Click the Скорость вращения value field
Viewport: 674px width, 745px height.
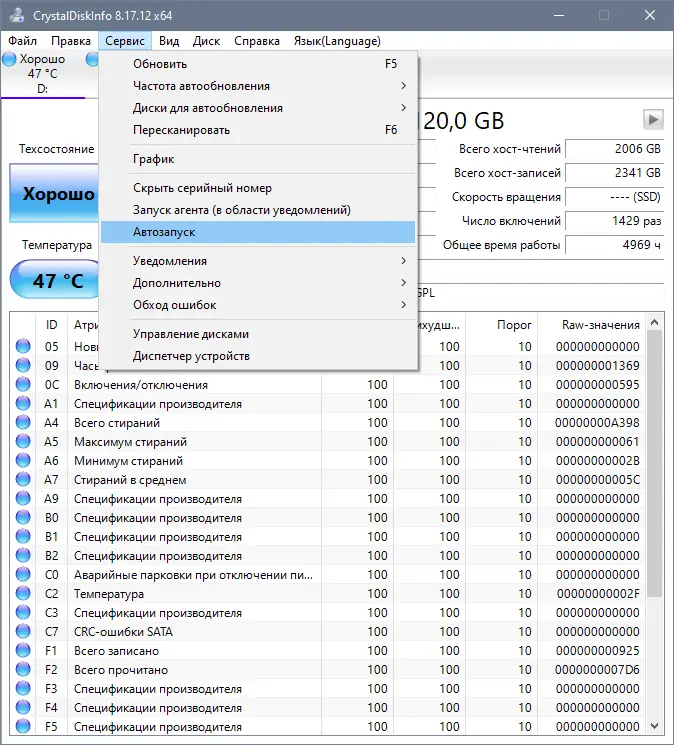[615, 197]
